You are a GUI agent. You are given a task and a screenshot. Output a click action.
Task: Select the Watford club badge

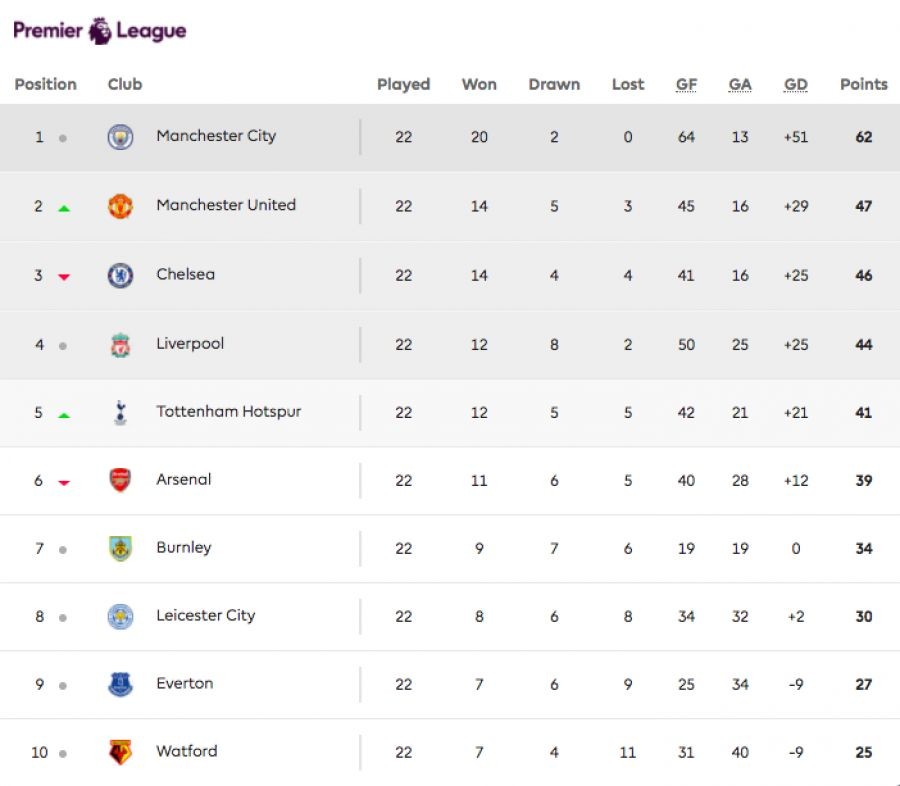click(x=120, y=753)
